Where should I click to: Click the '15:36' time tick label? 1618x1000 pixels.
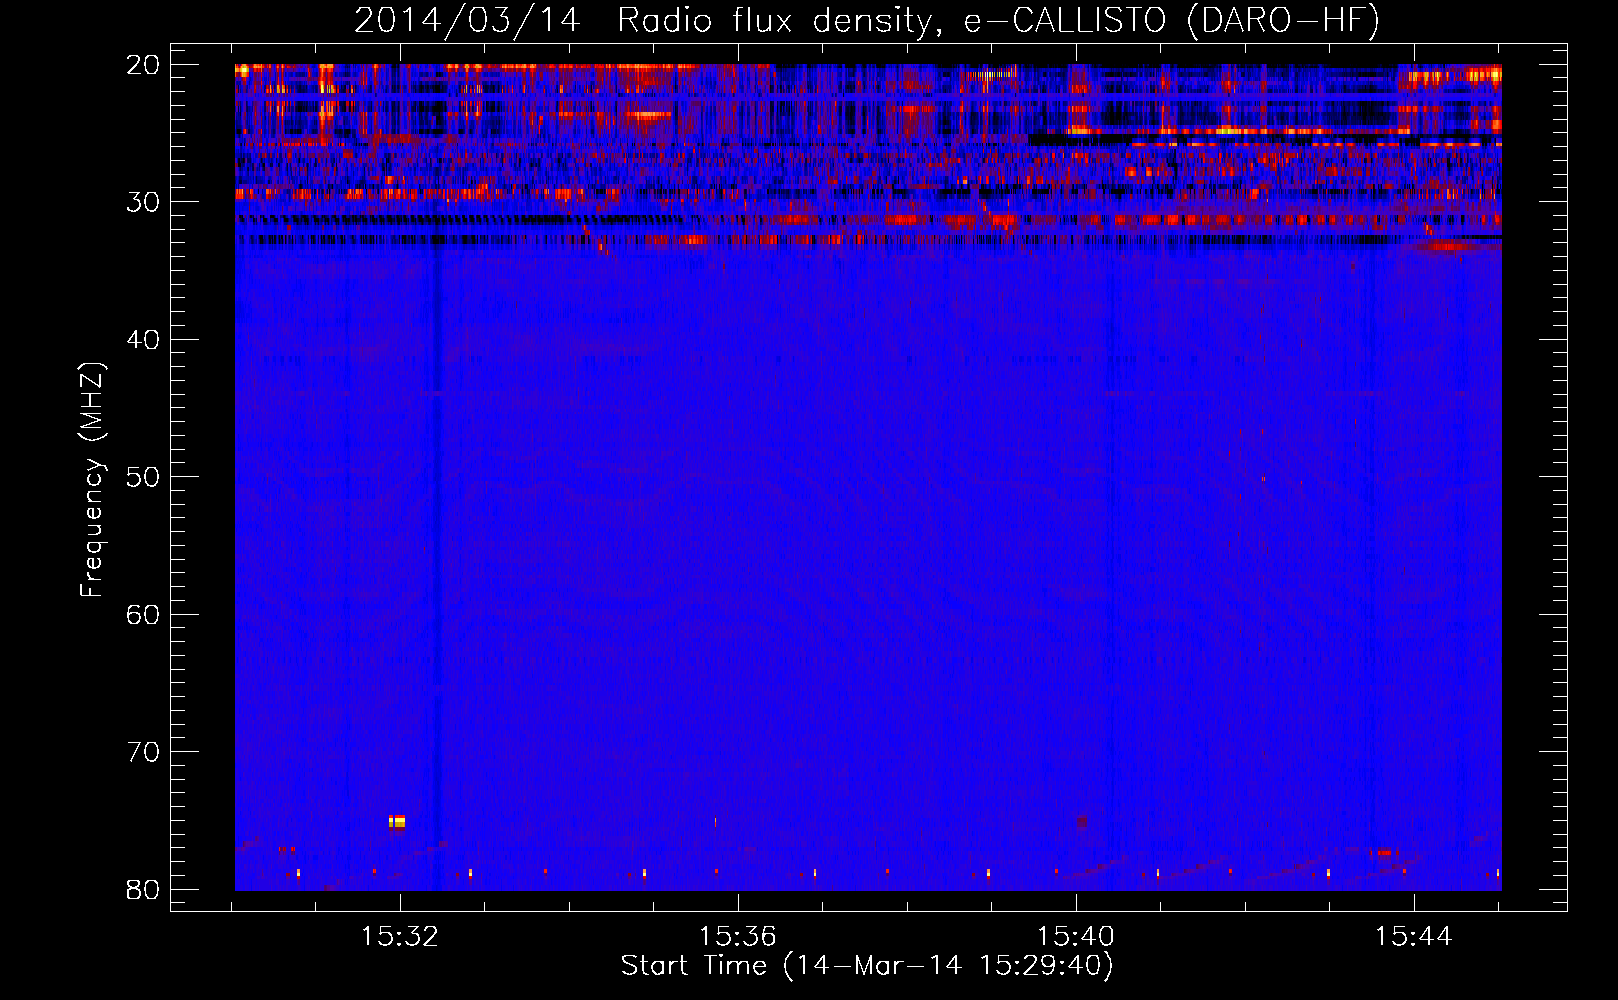tap(738, 937)
